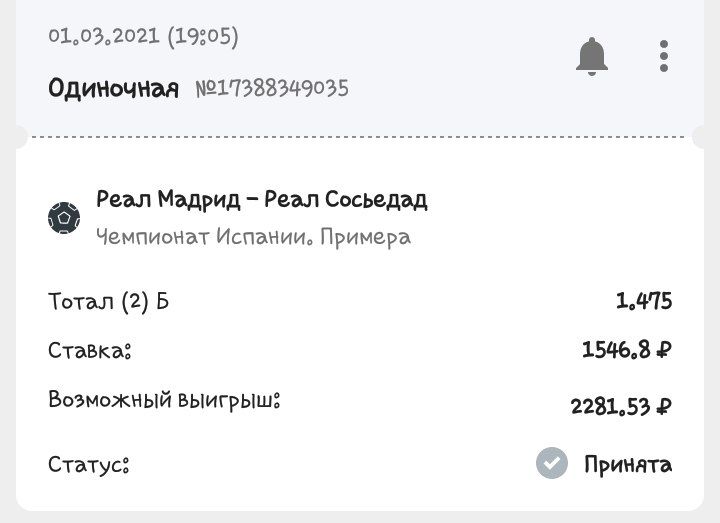Click the Статус: label
The height and width of the screenshot is (523, 720).
(89, 465)
